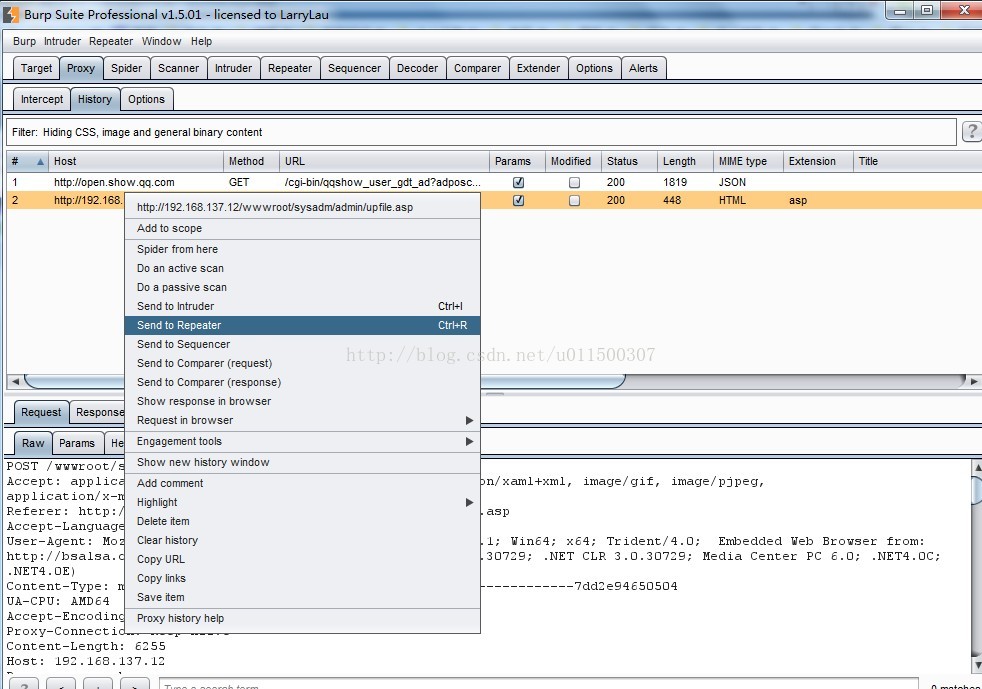Open the Intercept sub-tab
The height and width of the screenshot is (689, 982).
pos(42,99)
